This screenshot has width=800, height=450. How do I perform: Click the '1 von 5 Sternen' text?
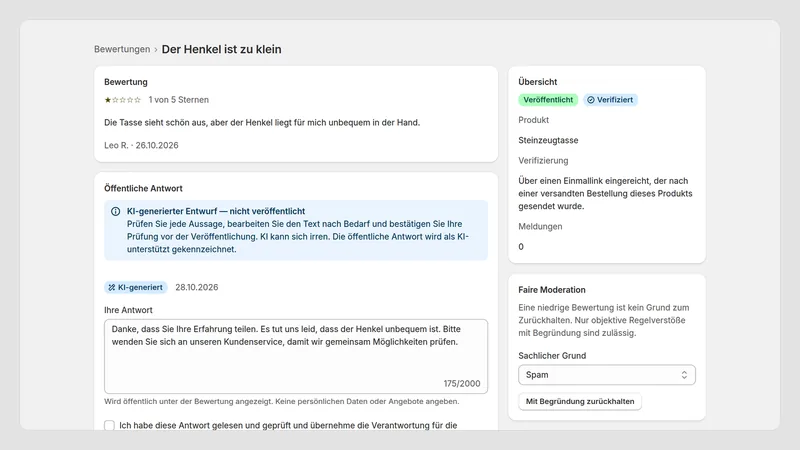tap(179, 100)
